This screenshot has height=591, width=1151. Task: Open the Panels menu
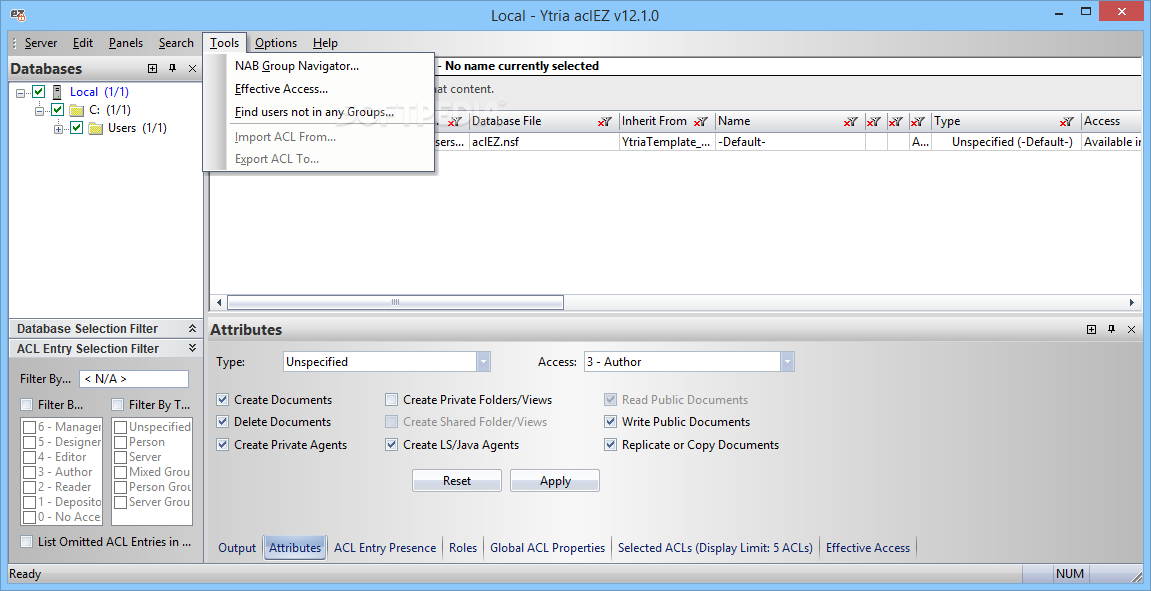(126, 43)
